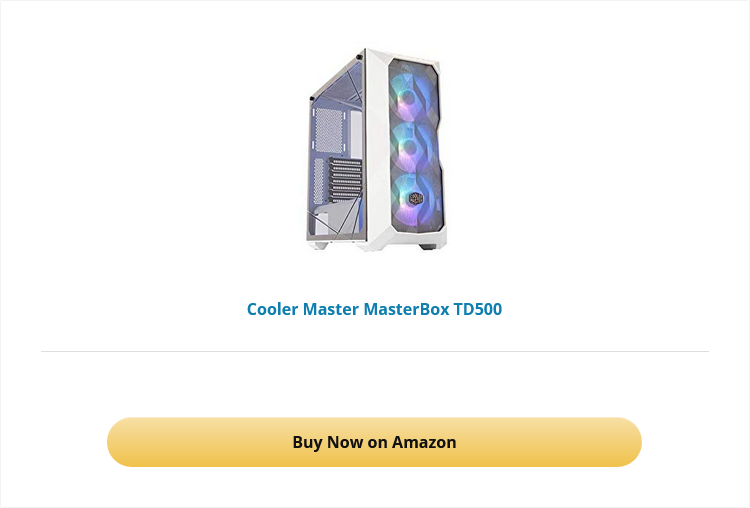Image resolution: width=750 pixels, height=508 pixels.
Task: Click the white PC case product image
Action: point(376,149)
